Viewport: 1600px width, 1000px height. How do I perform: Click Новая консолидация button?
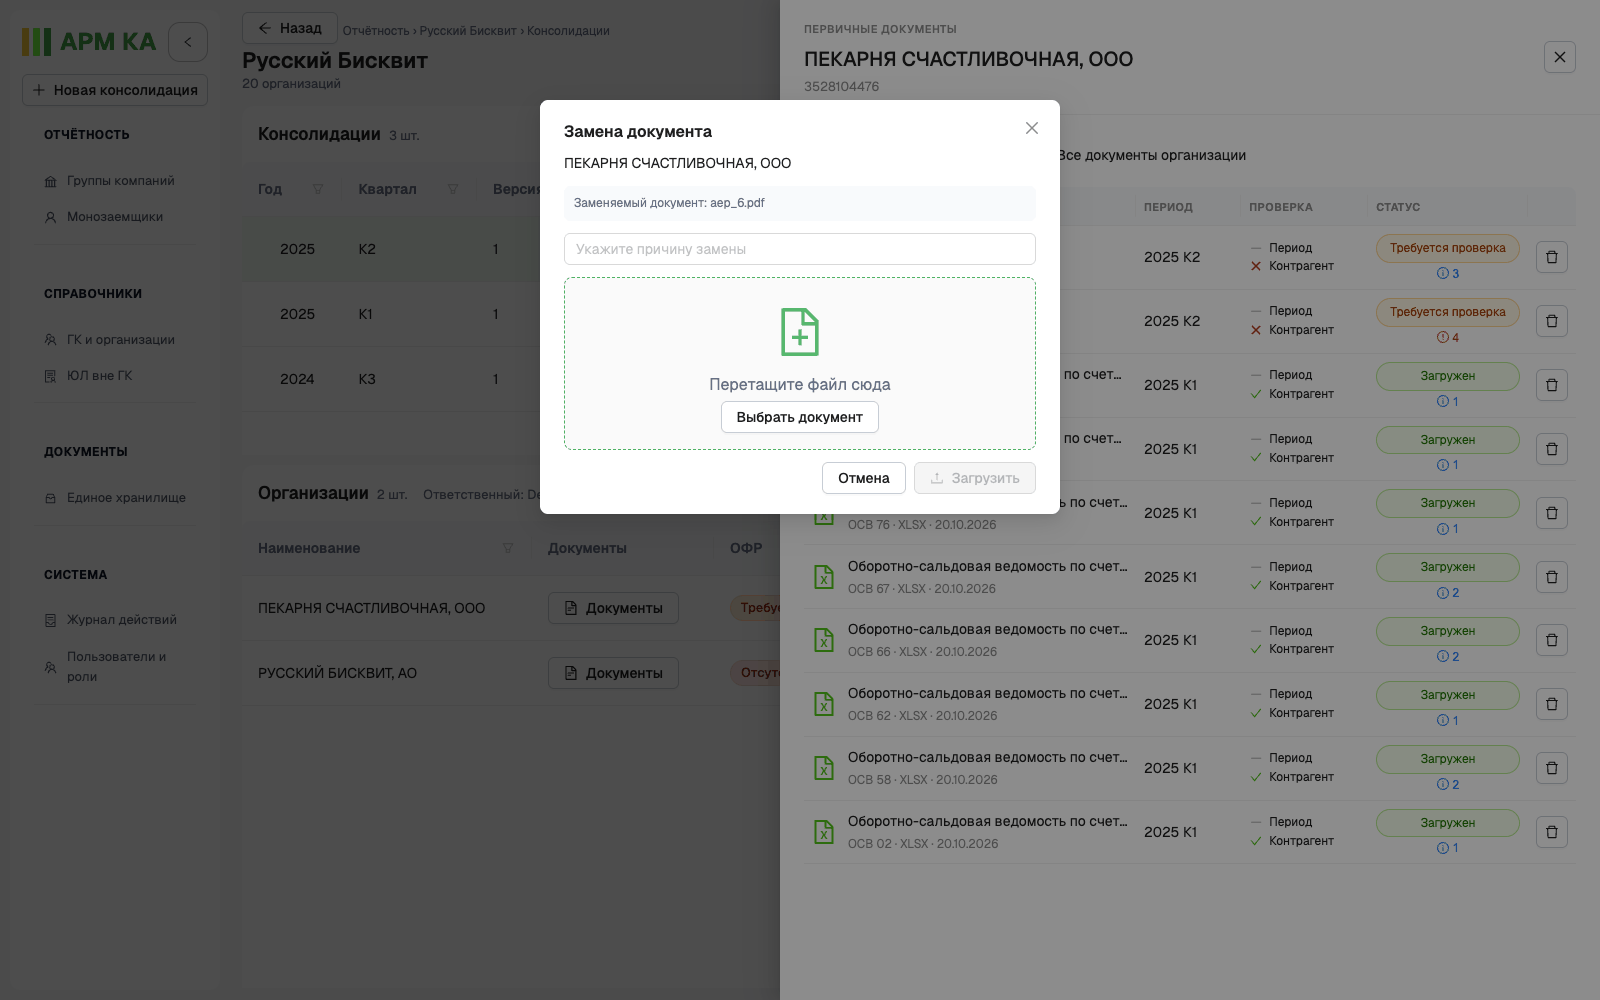click(x=115, y=90)
